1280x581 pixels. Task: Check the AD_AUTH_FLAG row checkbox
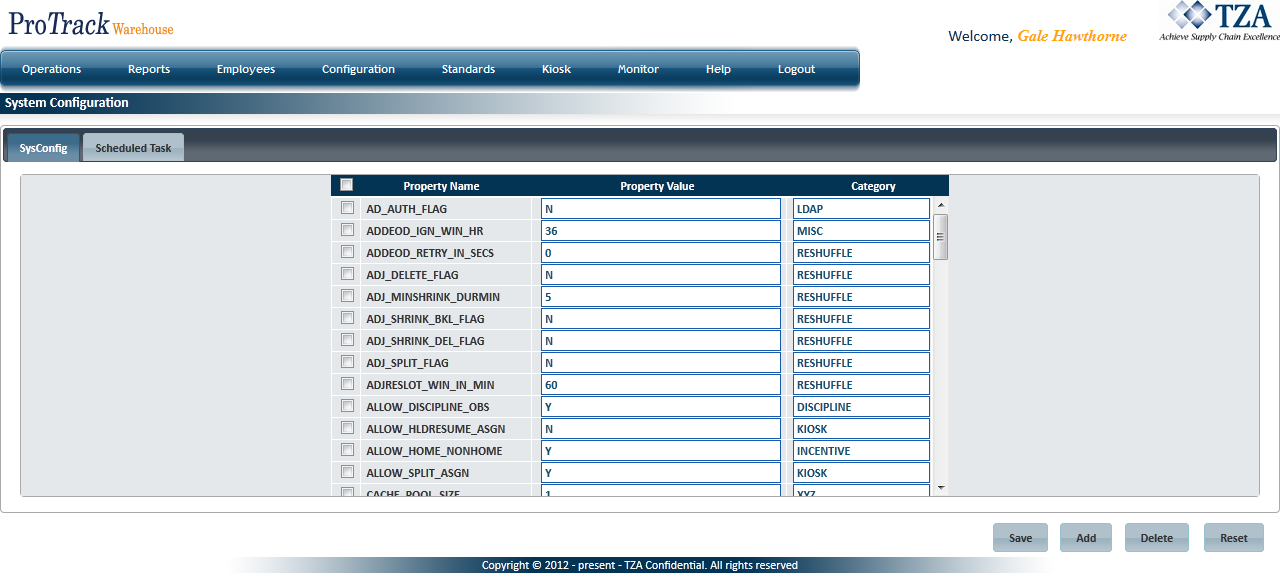click(347, 208)
